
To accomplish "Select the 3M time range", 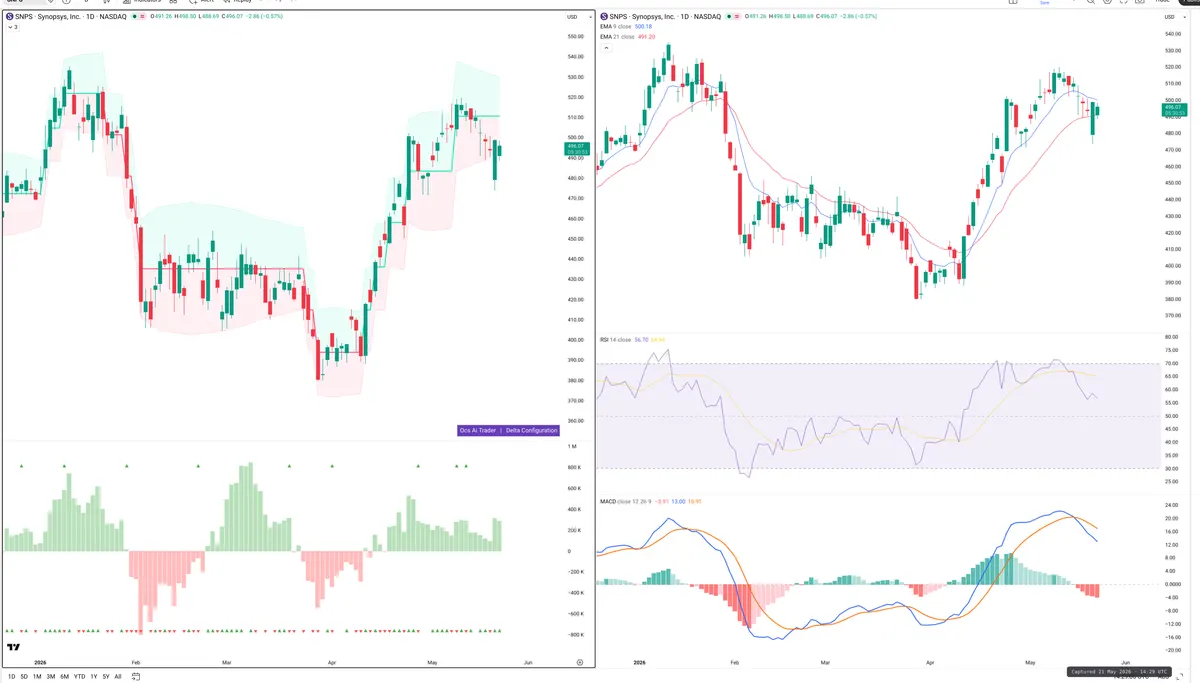I will [x=51, y=676].
